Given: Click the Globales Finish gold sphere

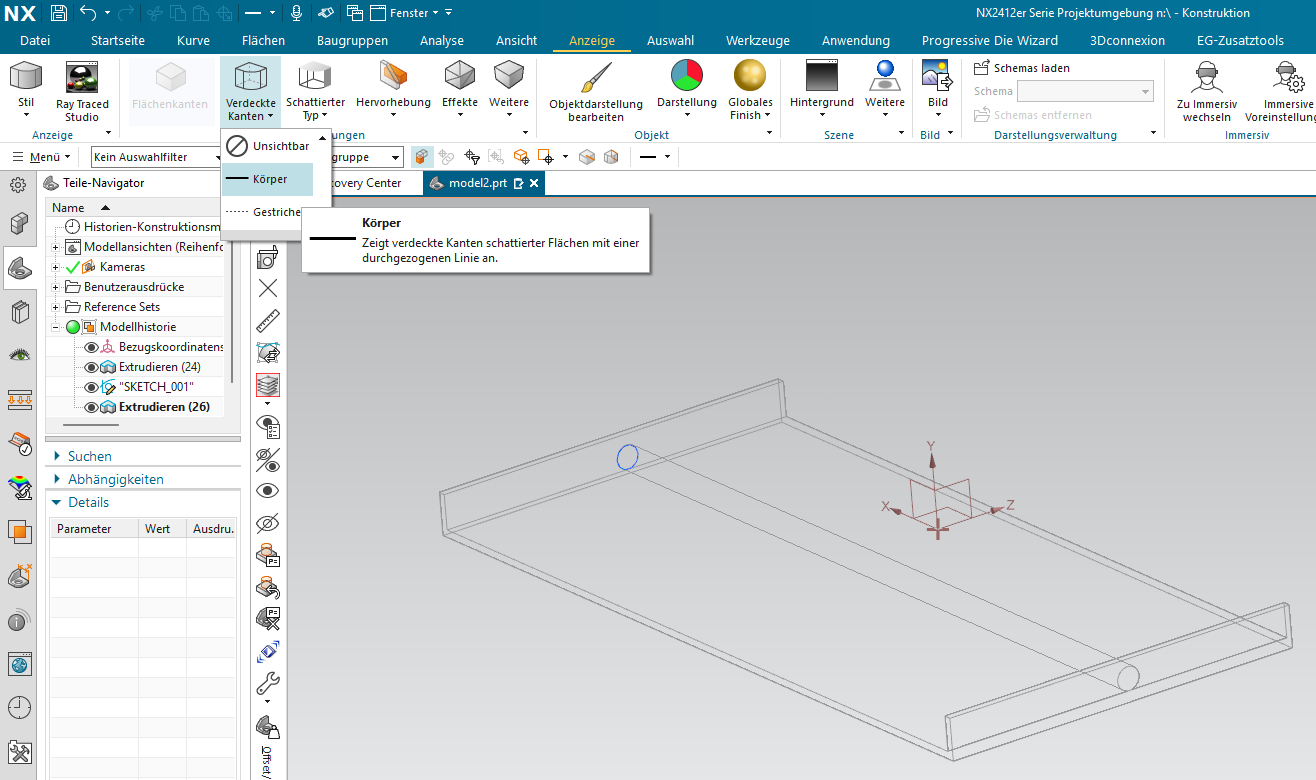Looking at the screenshot, I should 750,76.
